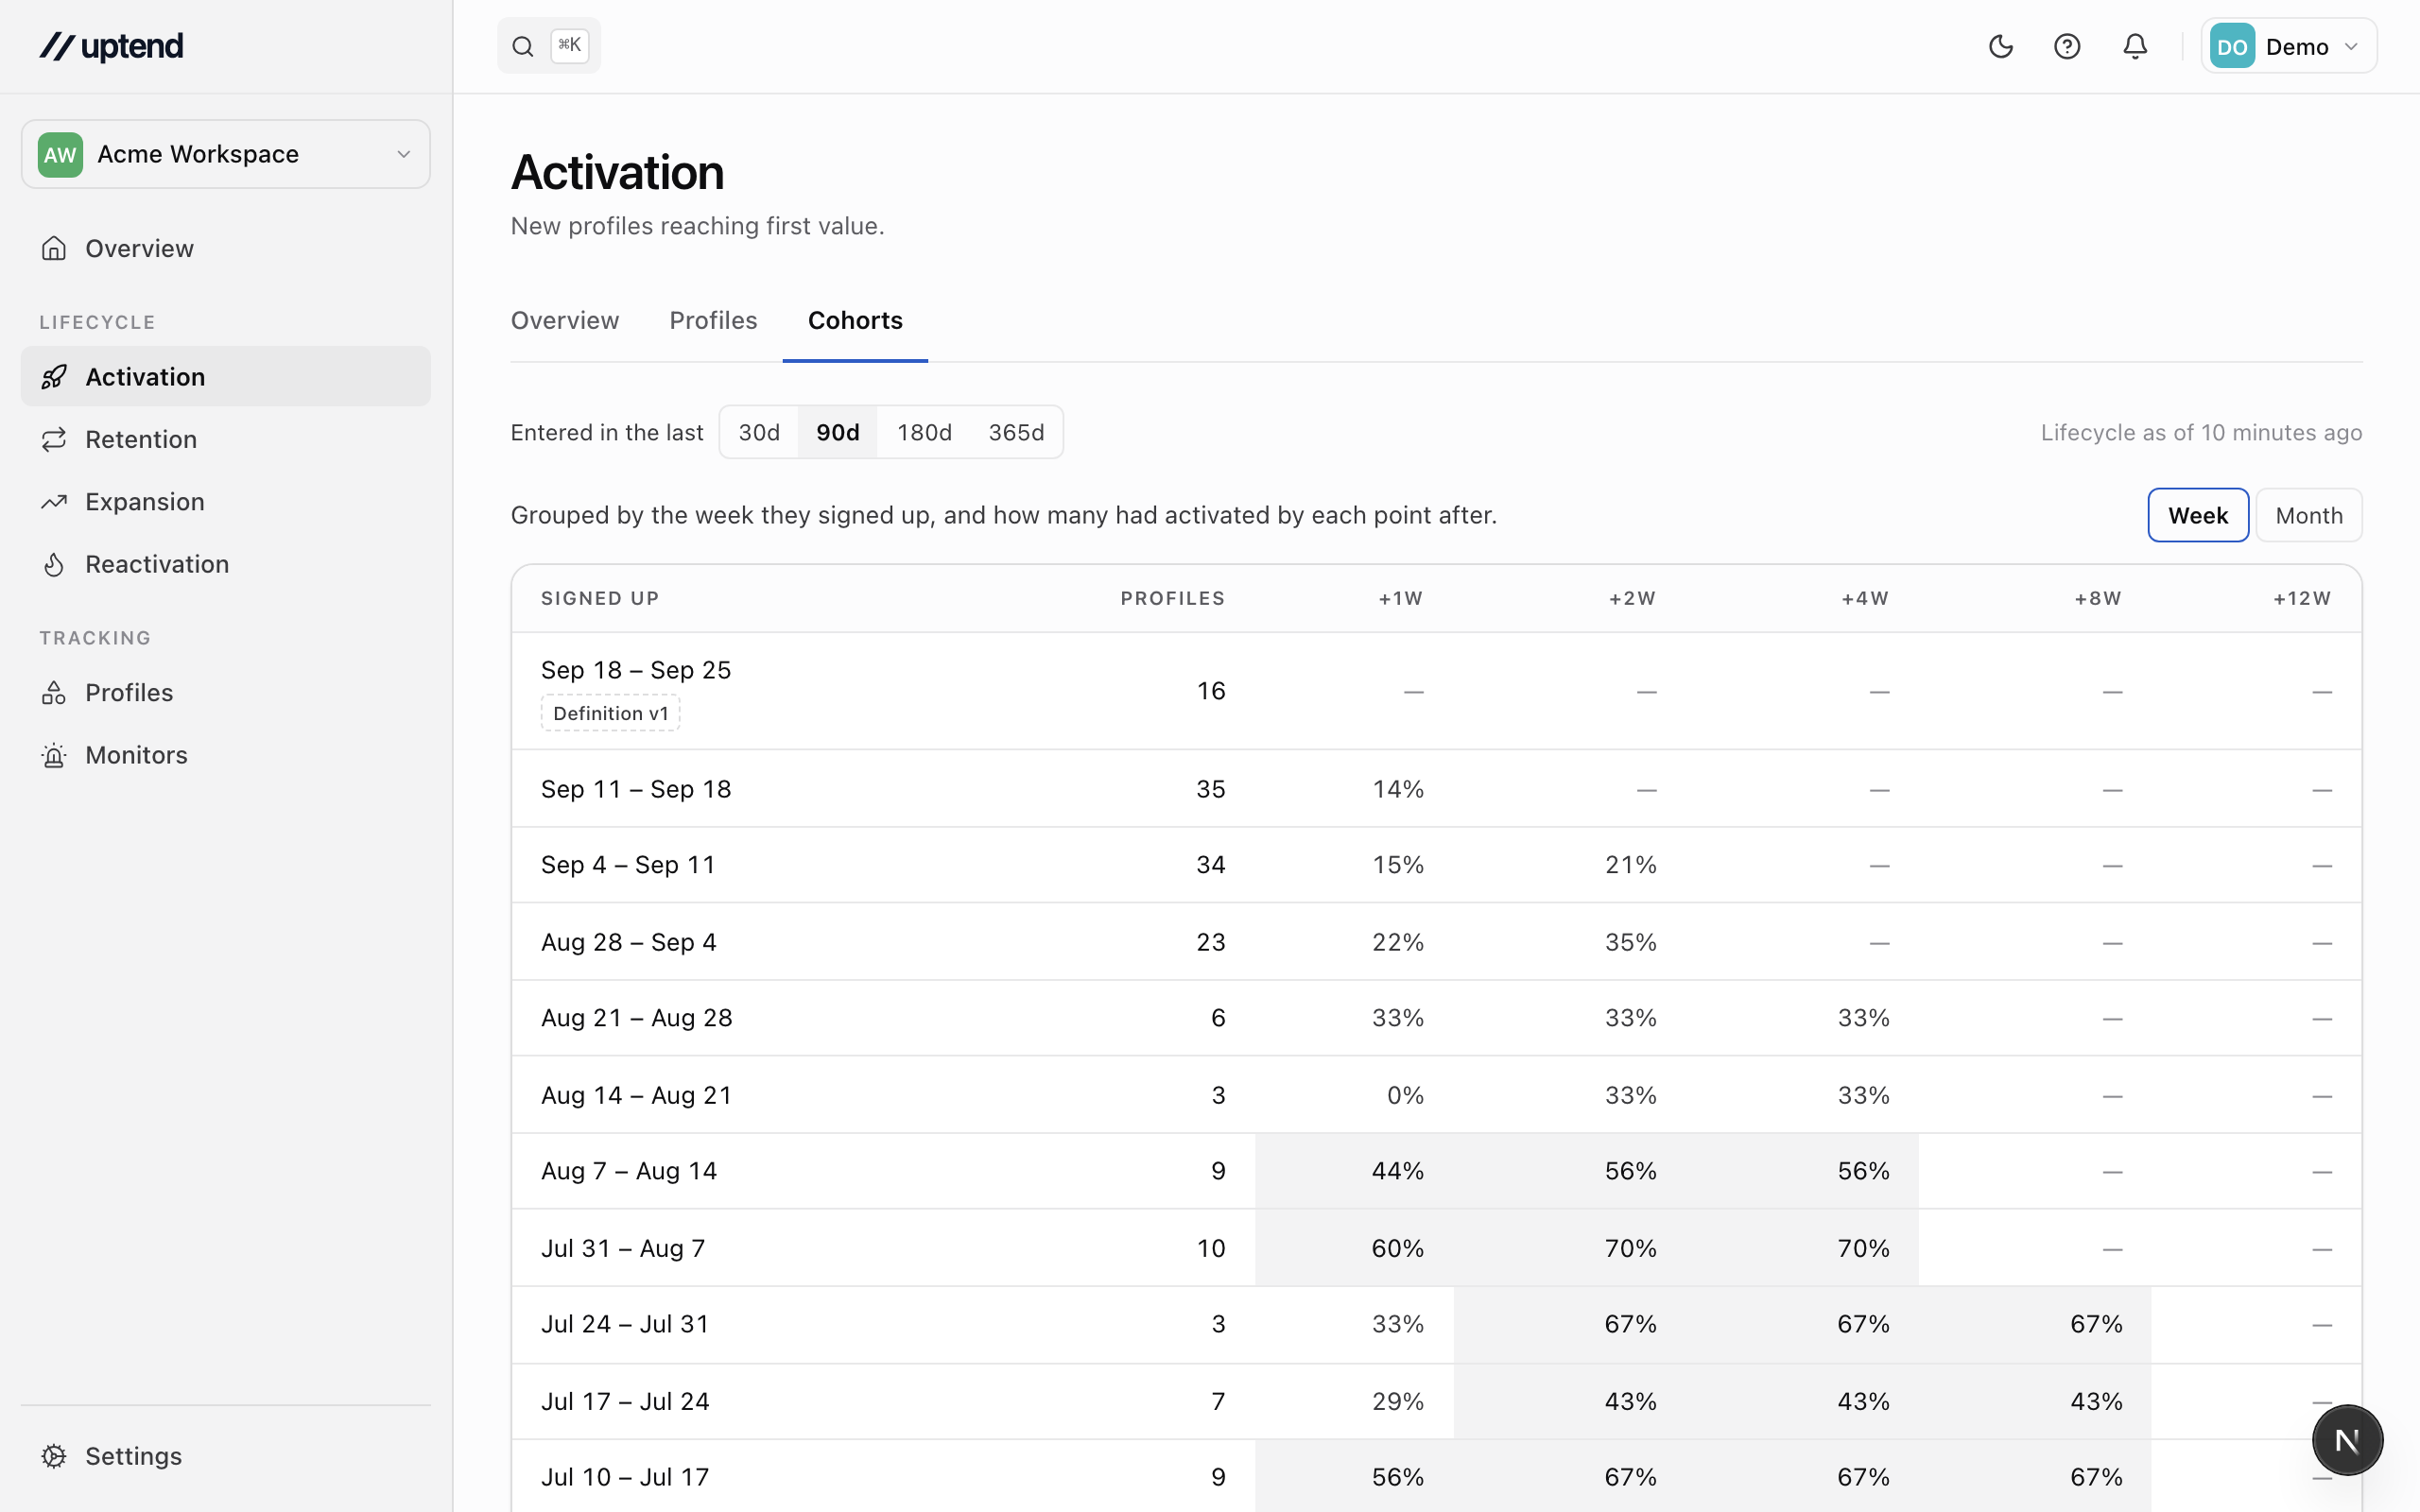This screenshot has height=1512, width=2420.
Task: Click the Aug 28 – Sep 4 cohort
Action: pyautogui.click(x=629, y=942)
